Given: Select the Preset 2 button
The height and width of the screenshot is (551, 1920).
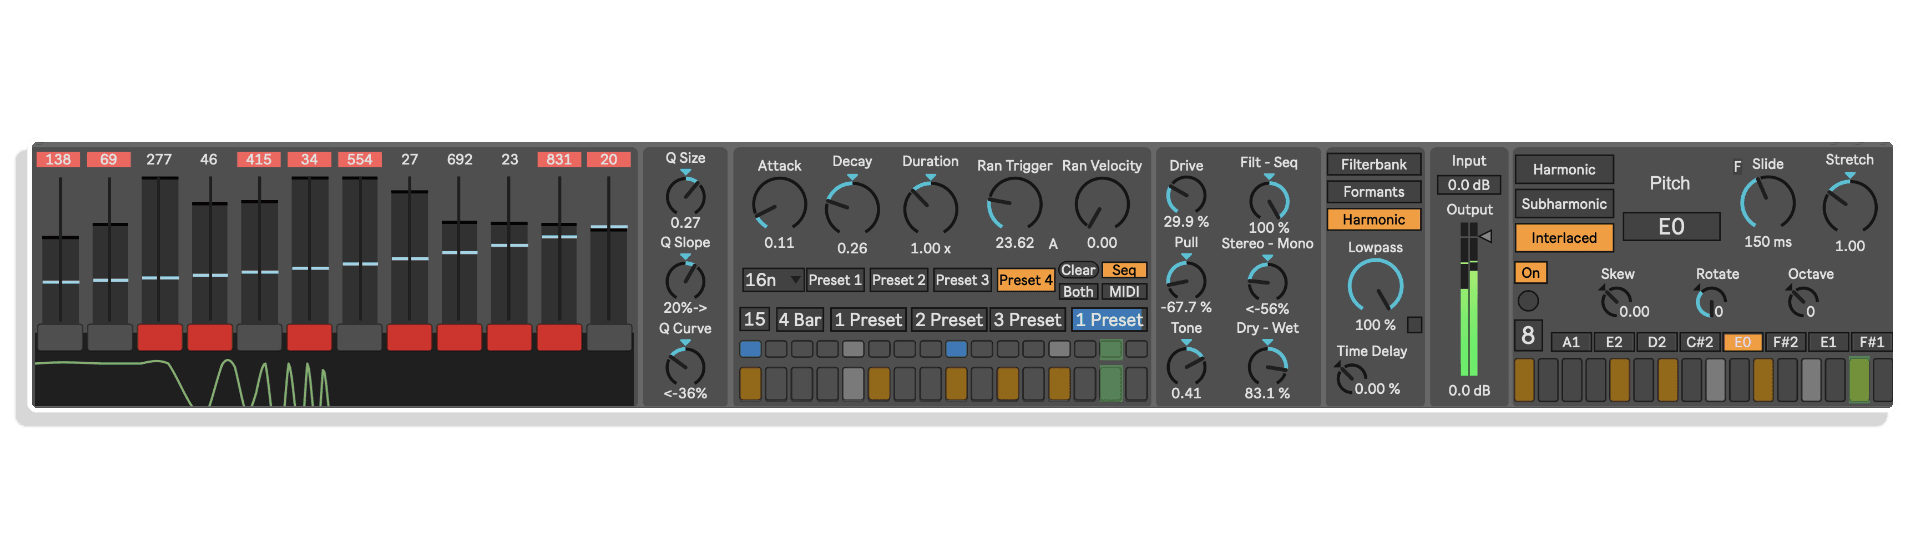Looking at the screenshot, I should (x=898, y=280).
